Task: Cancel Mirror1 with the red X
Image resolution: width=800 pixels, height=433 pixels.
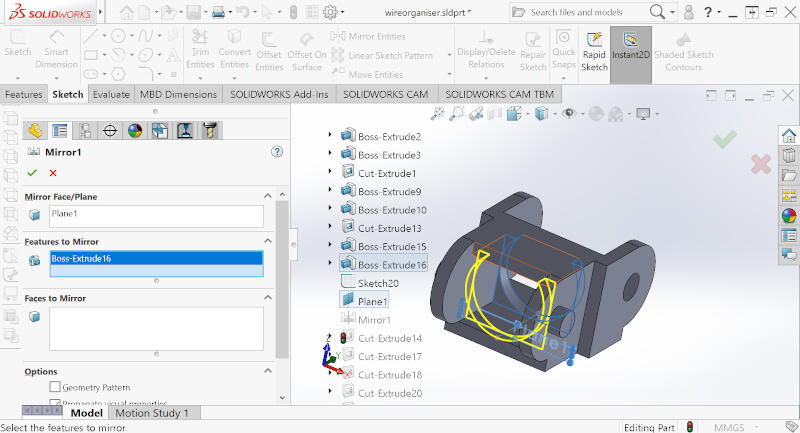Action: (53, 173)
